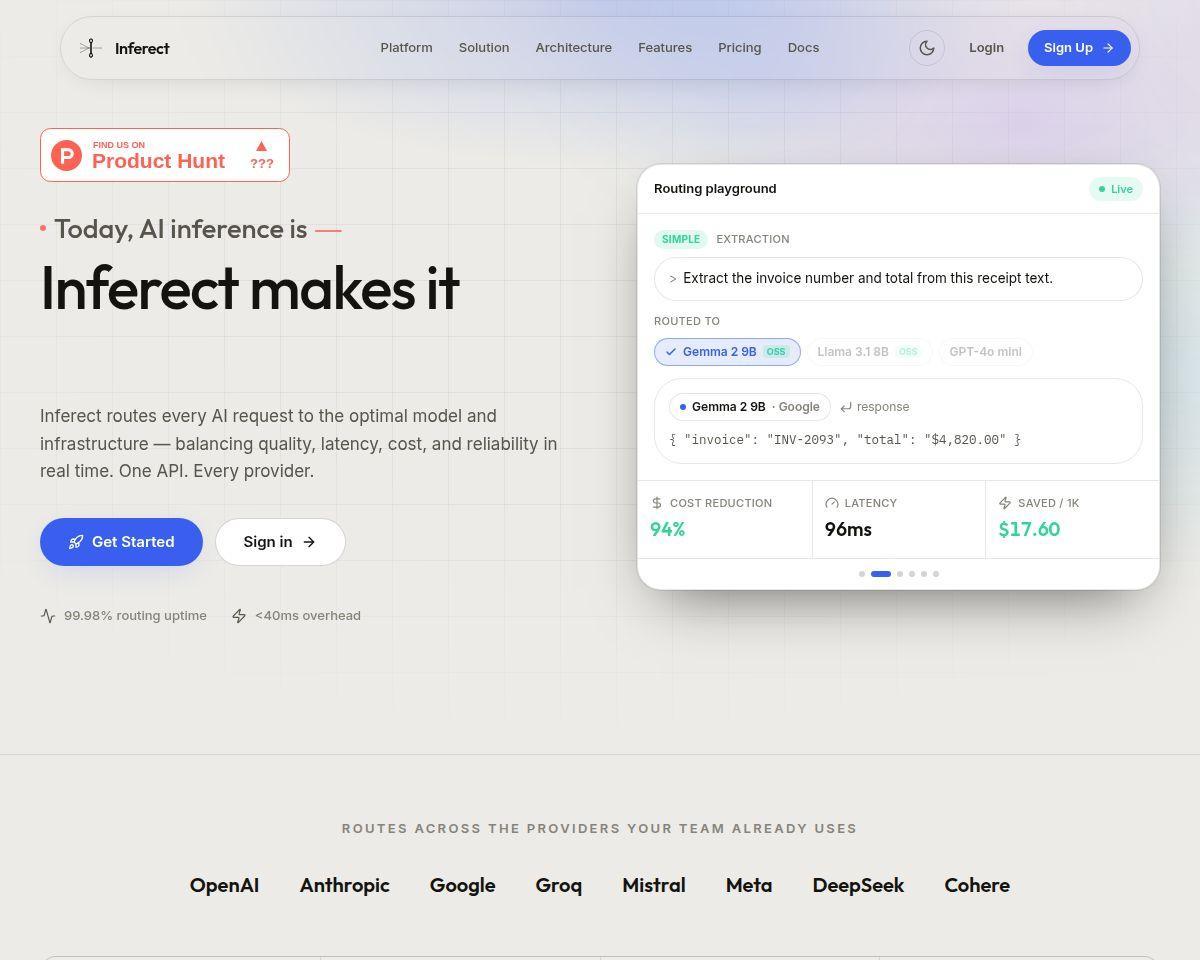Go to the last playground carousel dot
This screenshot has height=960, width=1200.
pyautogui.click(x=936, y=574)
